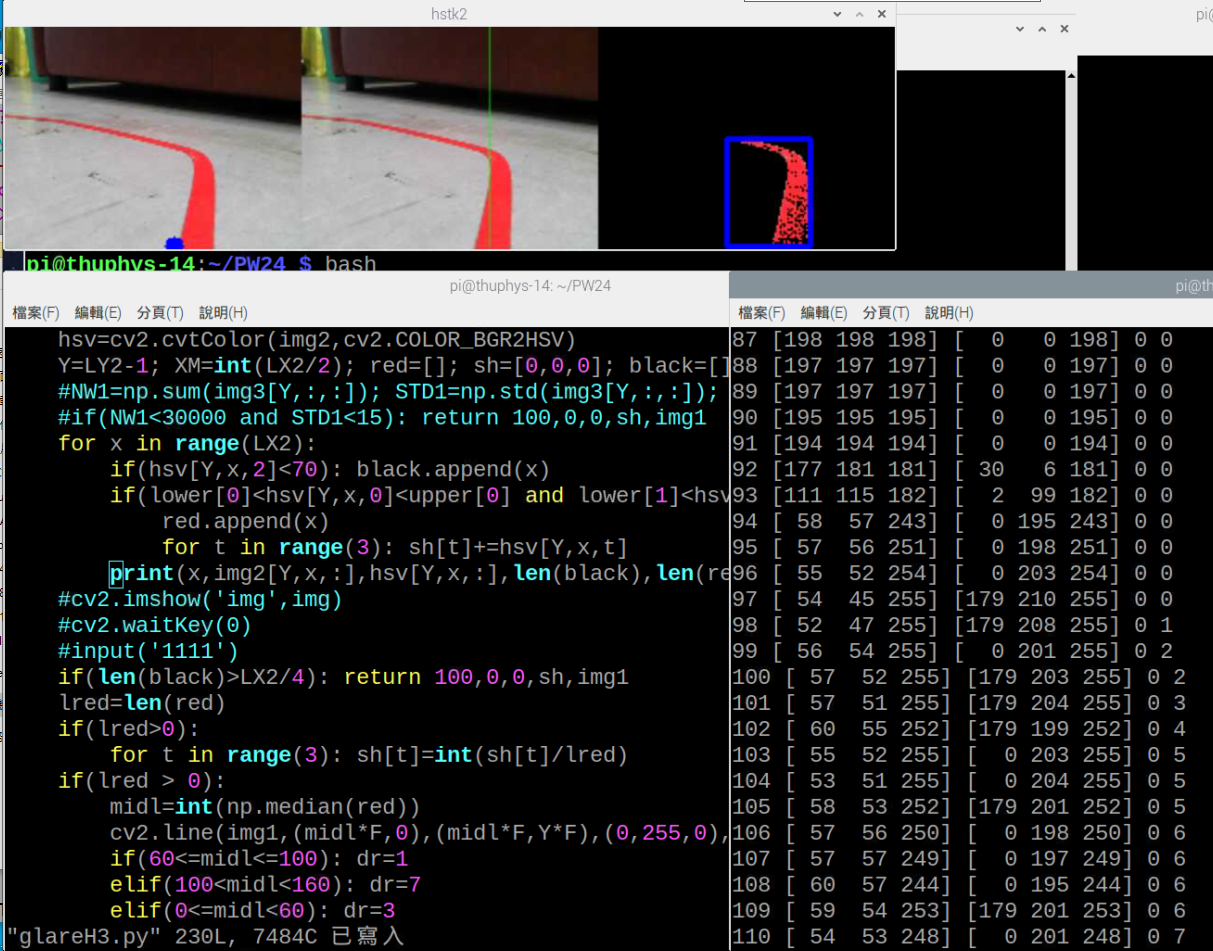Image resolution: width=1213 pixels, height=951 pixels.
Task: Open 說明(H) menu in the left terminal
Action: tap(223, 313)
